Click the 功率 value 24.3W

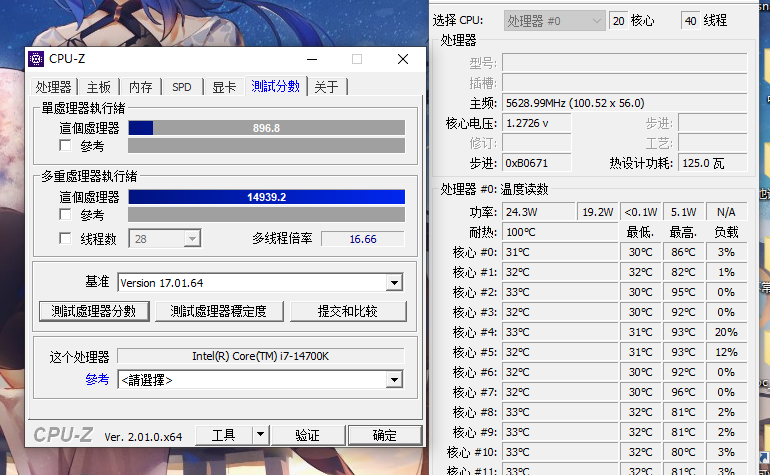point(539,212)
